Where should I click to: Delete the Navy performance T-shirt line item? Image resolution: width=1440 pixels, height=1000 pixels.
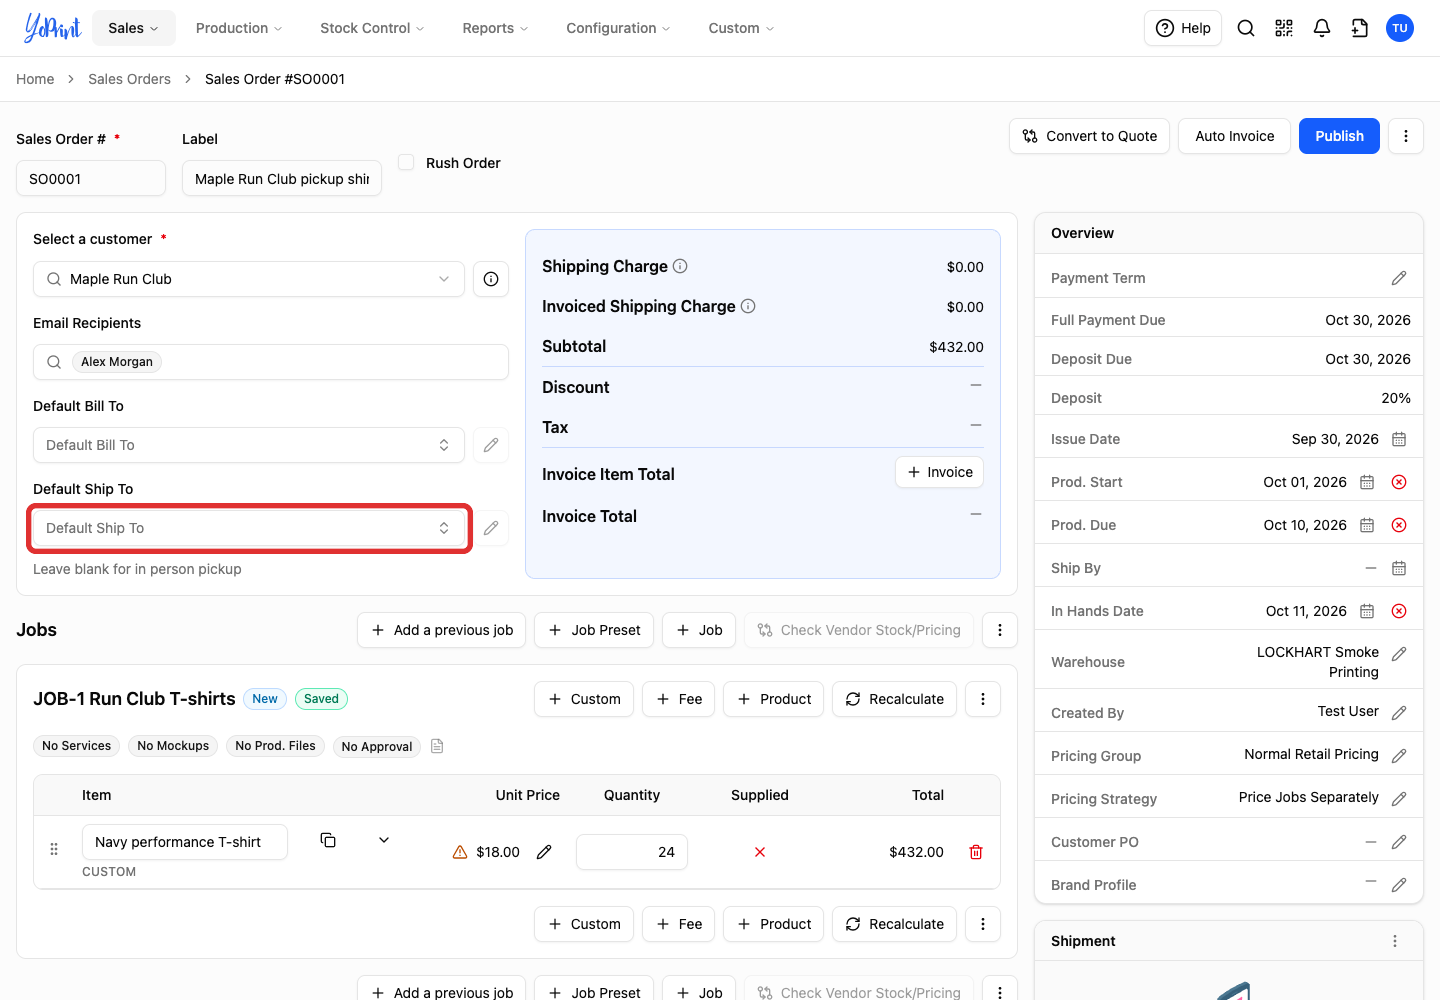coord(976,852)
